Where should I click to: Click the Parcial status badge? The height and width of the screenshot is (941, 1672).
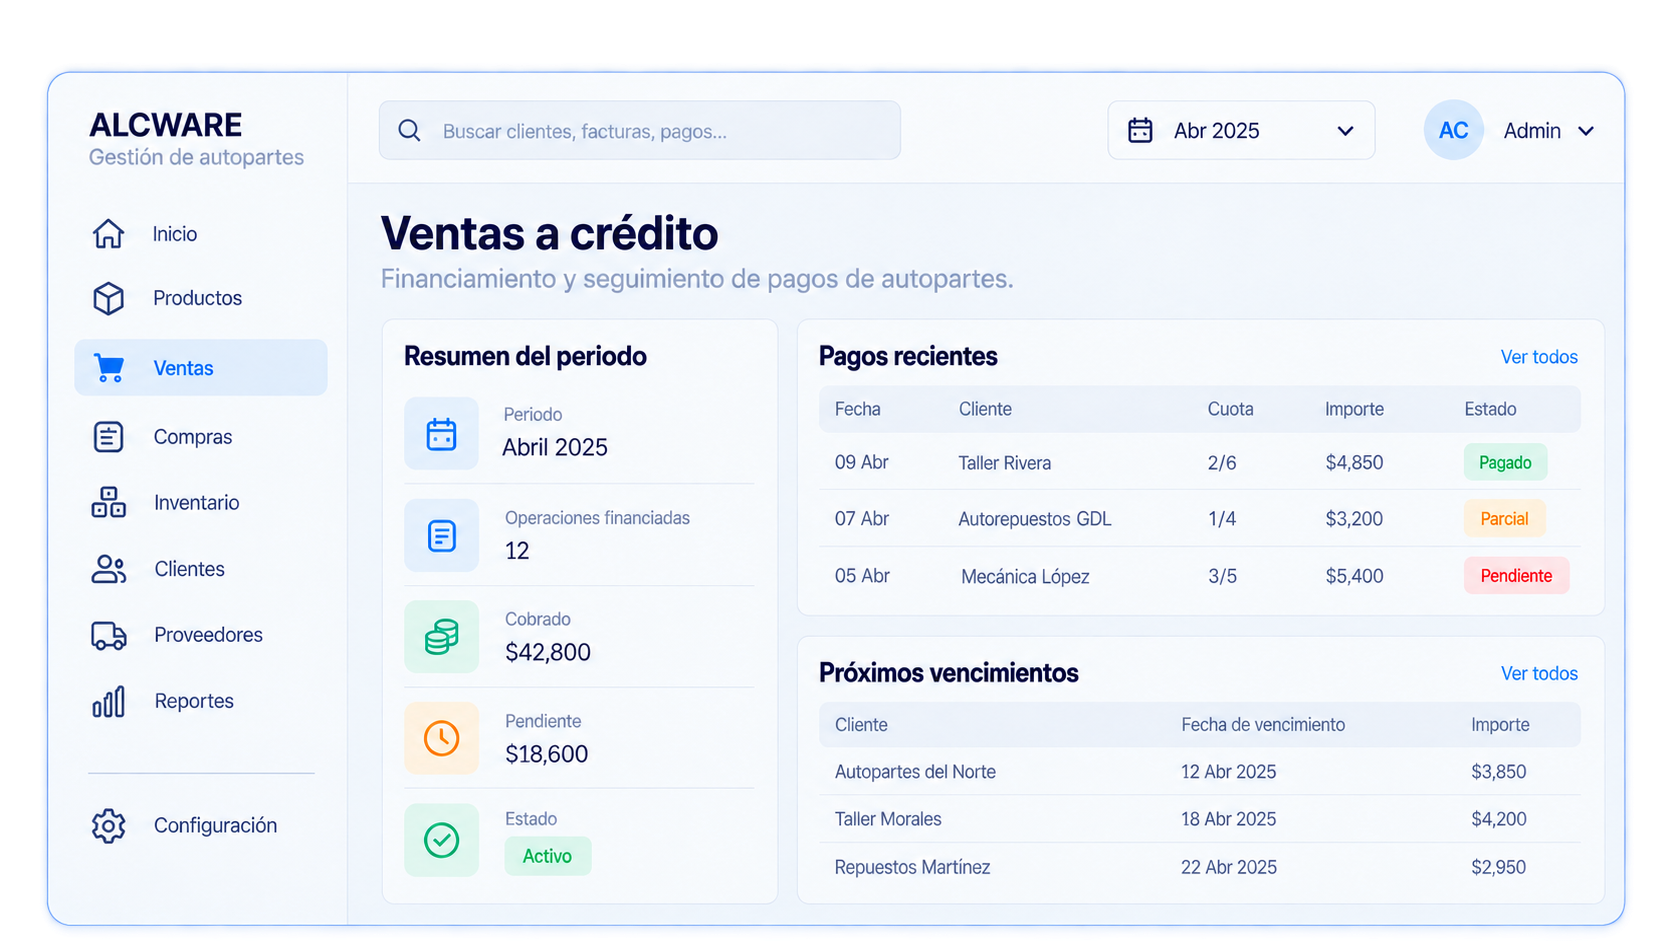point(1504,519)
